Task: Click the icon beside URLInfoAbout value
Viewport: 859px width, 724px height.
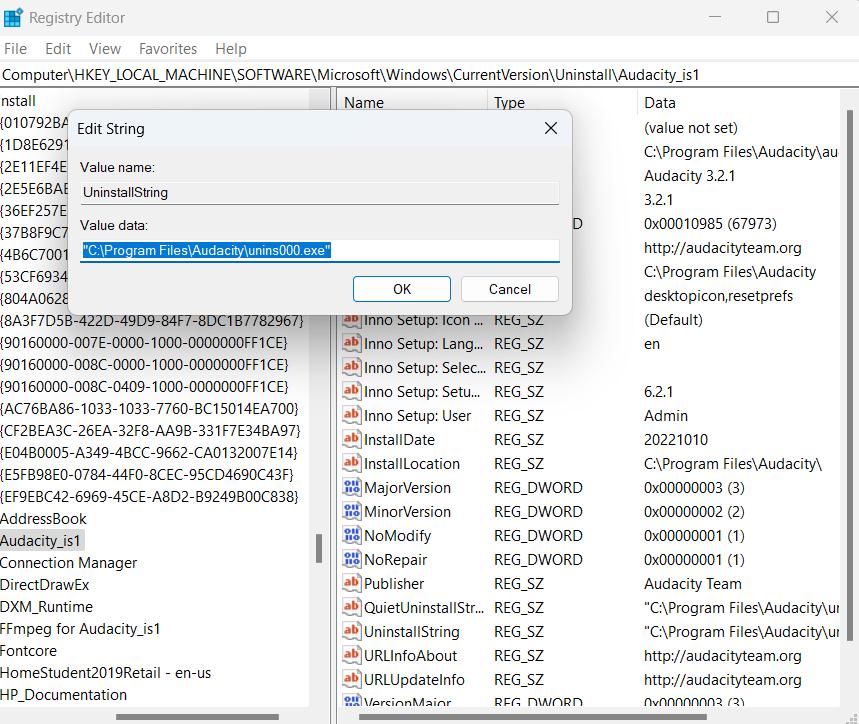Action: [351, 655]
